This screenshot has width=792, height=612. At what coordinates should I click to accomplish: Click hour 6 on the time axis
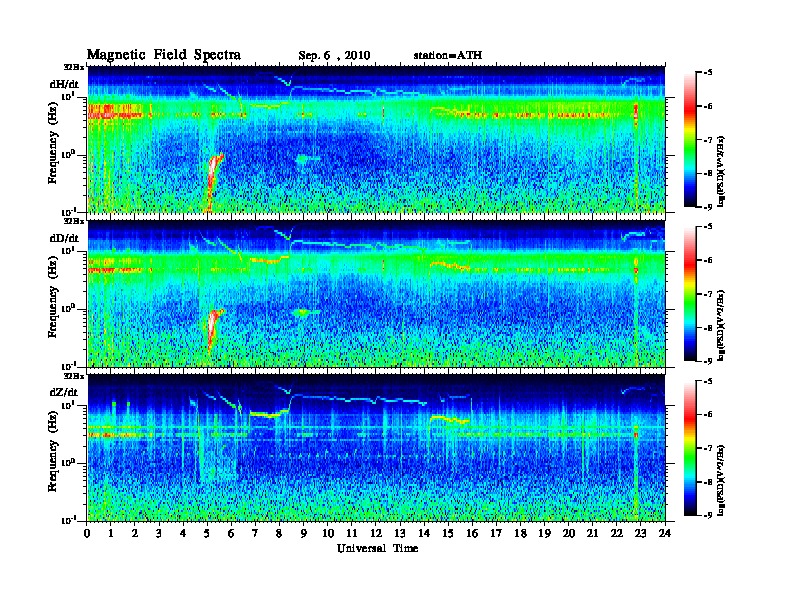click(x=231, y=533)
